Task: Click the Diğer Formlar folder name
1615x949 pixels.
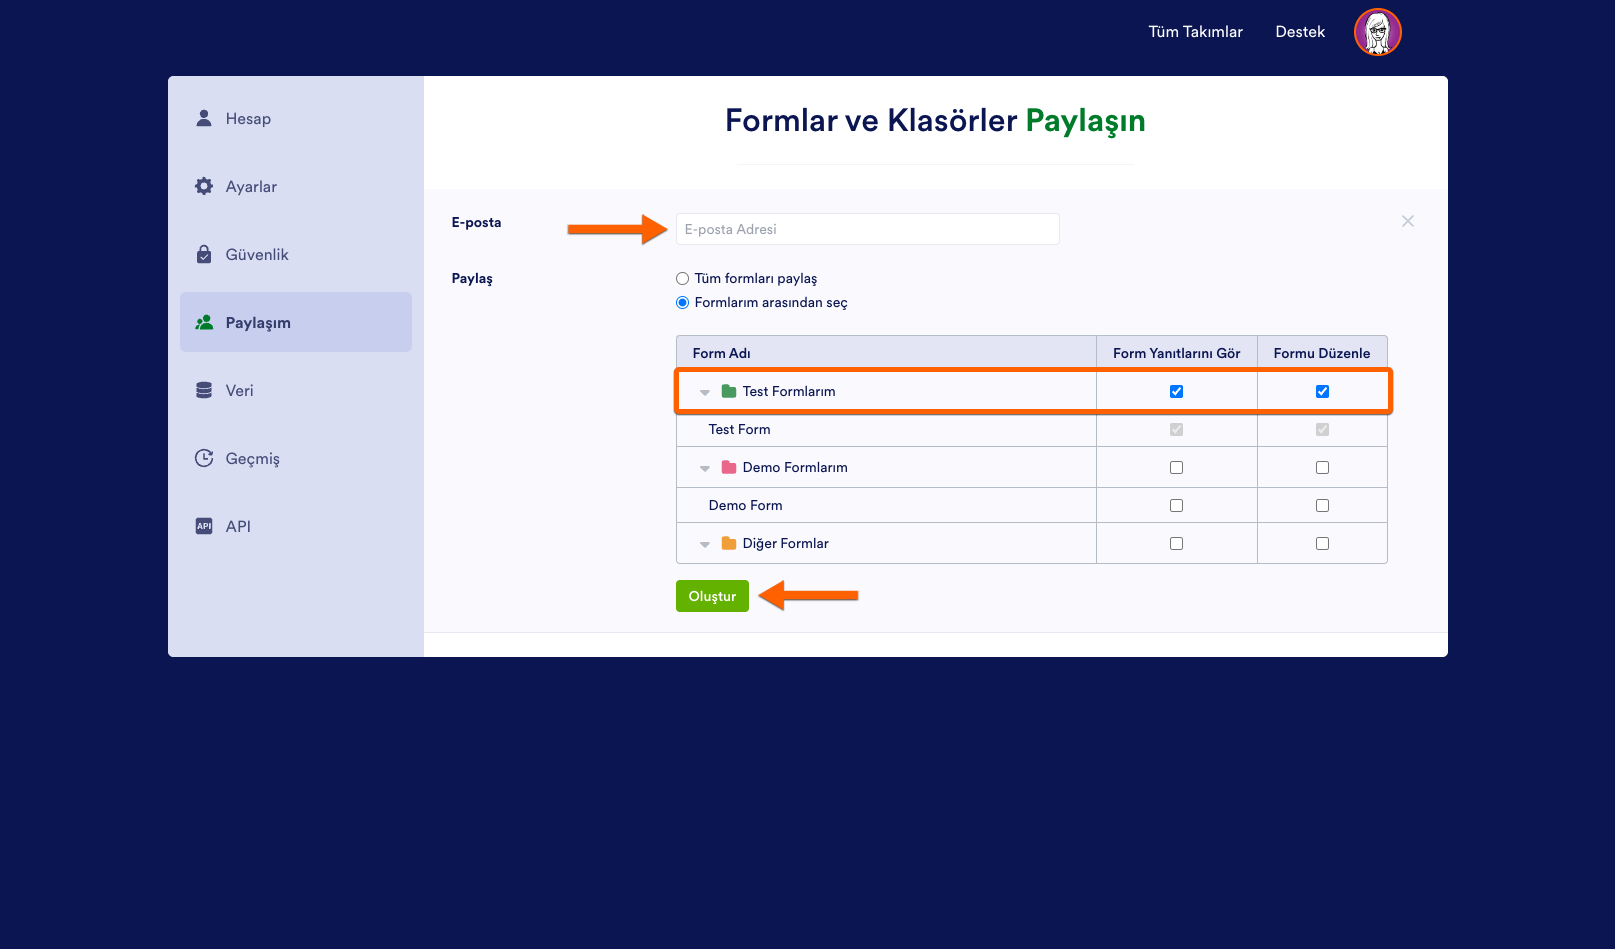Action: point(785,543)
